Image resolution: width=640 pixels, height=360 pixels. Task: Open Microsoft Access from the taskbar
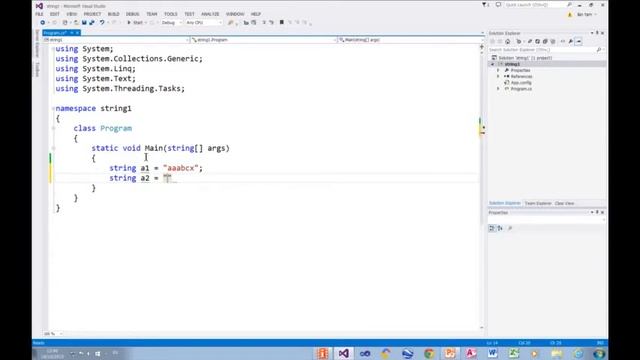[471, 353]
